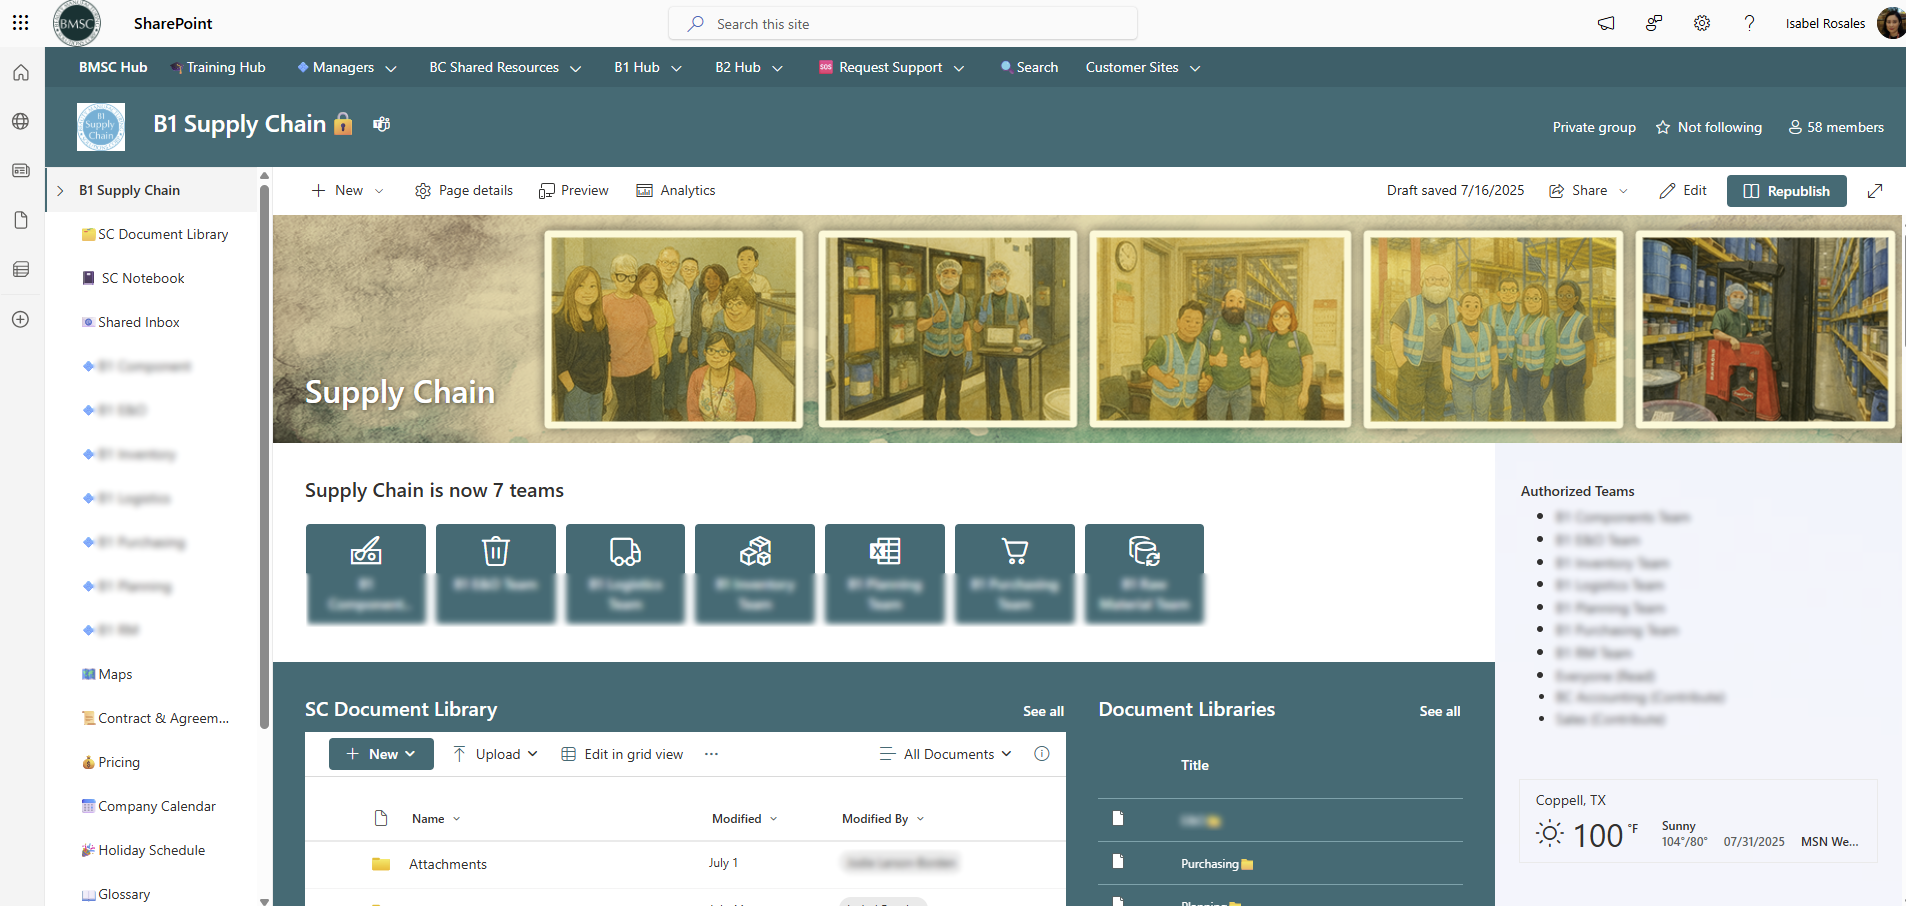Open My sites globe icon in left rail
Screen dimensions: 1906x906
coord(21,122)
